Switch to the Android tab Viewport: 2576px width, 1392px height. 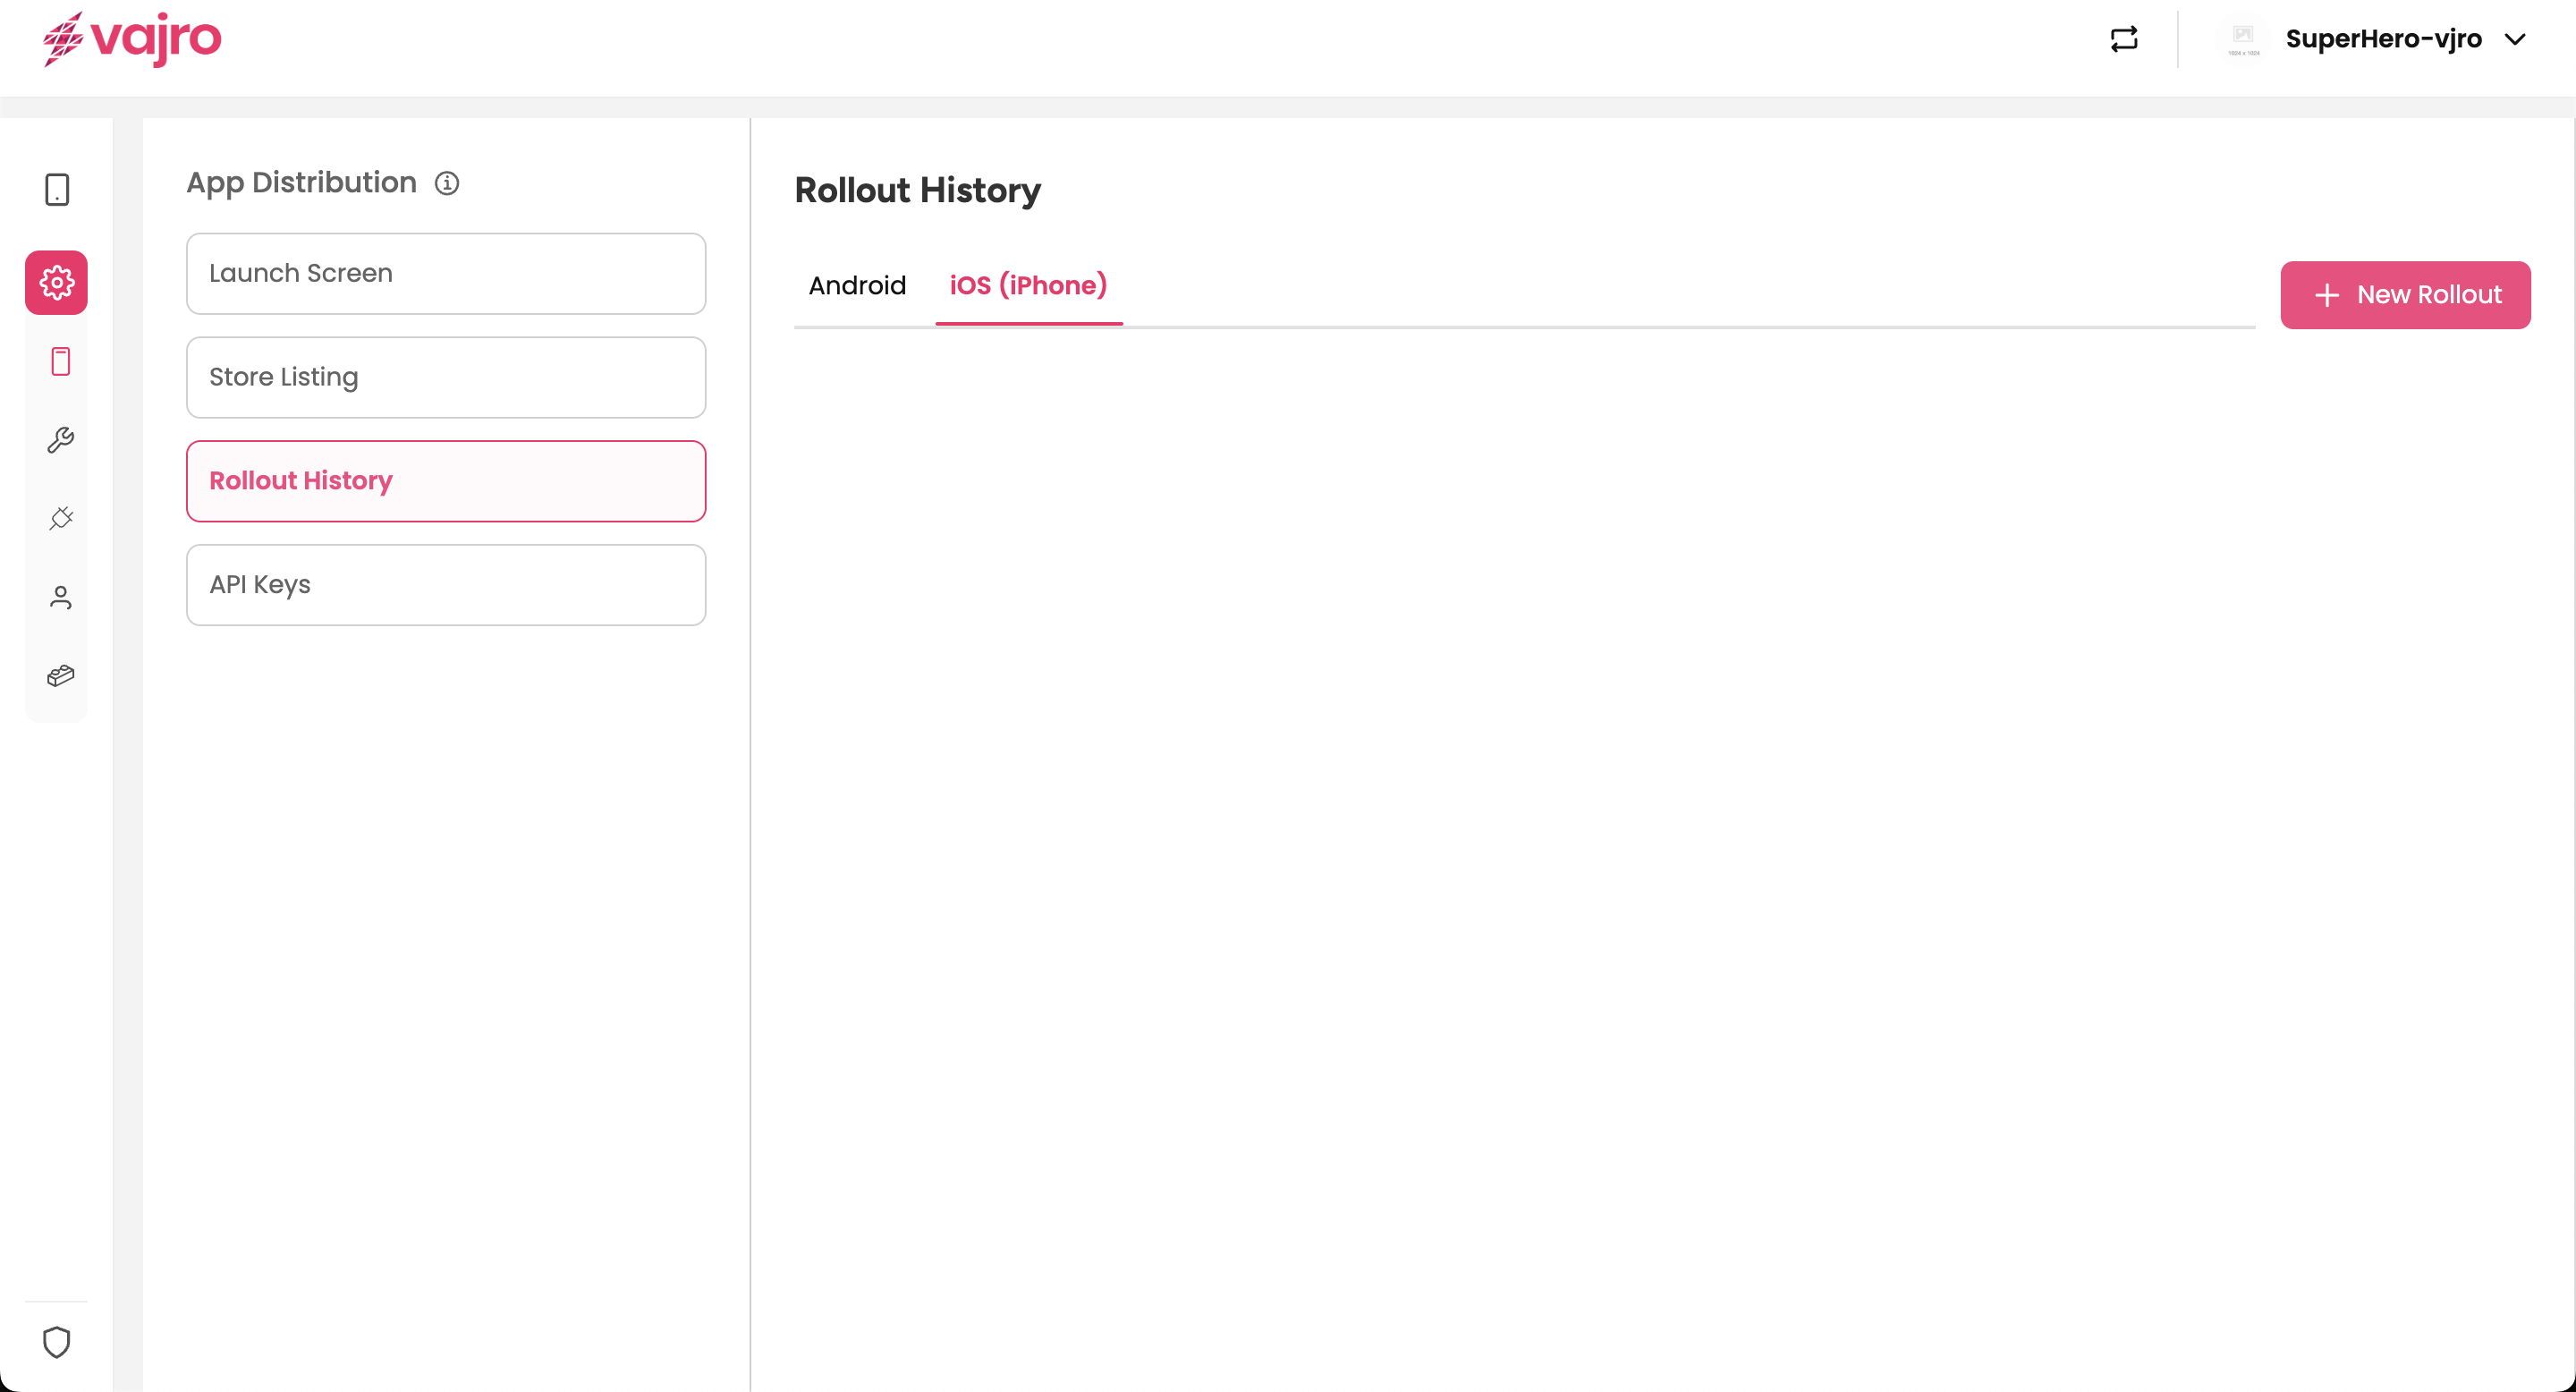pyautogui.click(x=857, y=286)
